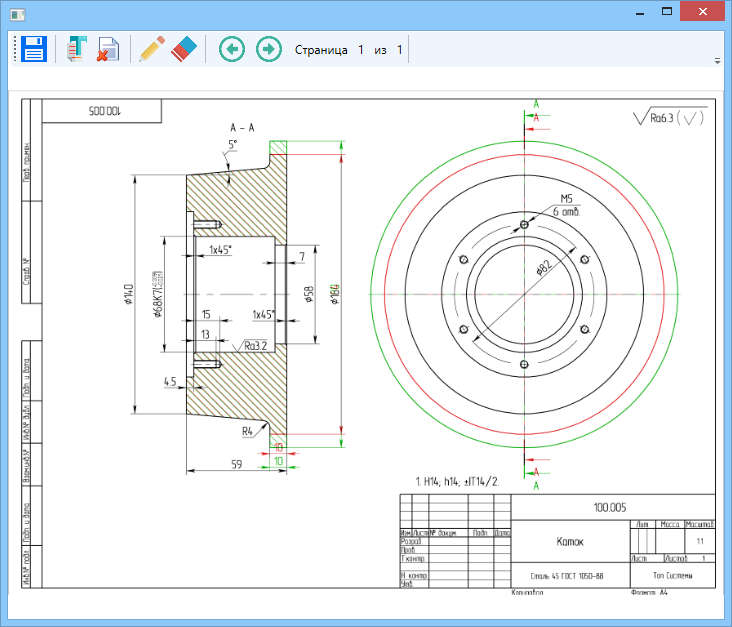Click the 'ø68K7' bore dimension

click(158, 294)
